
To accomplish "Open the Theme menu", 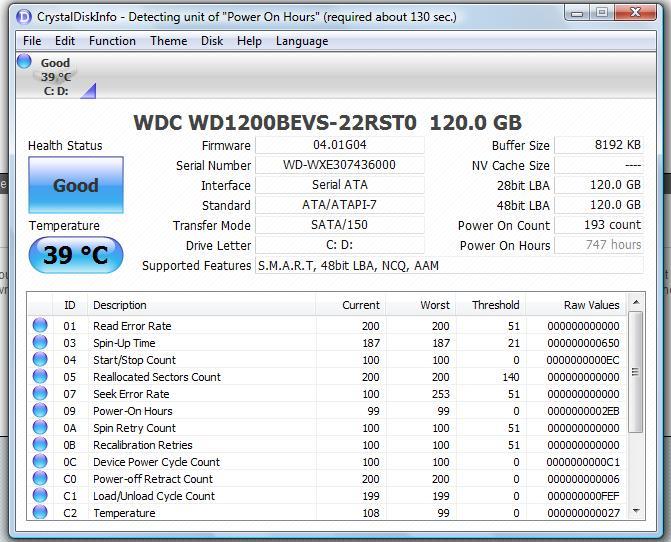I will (169, 41).
